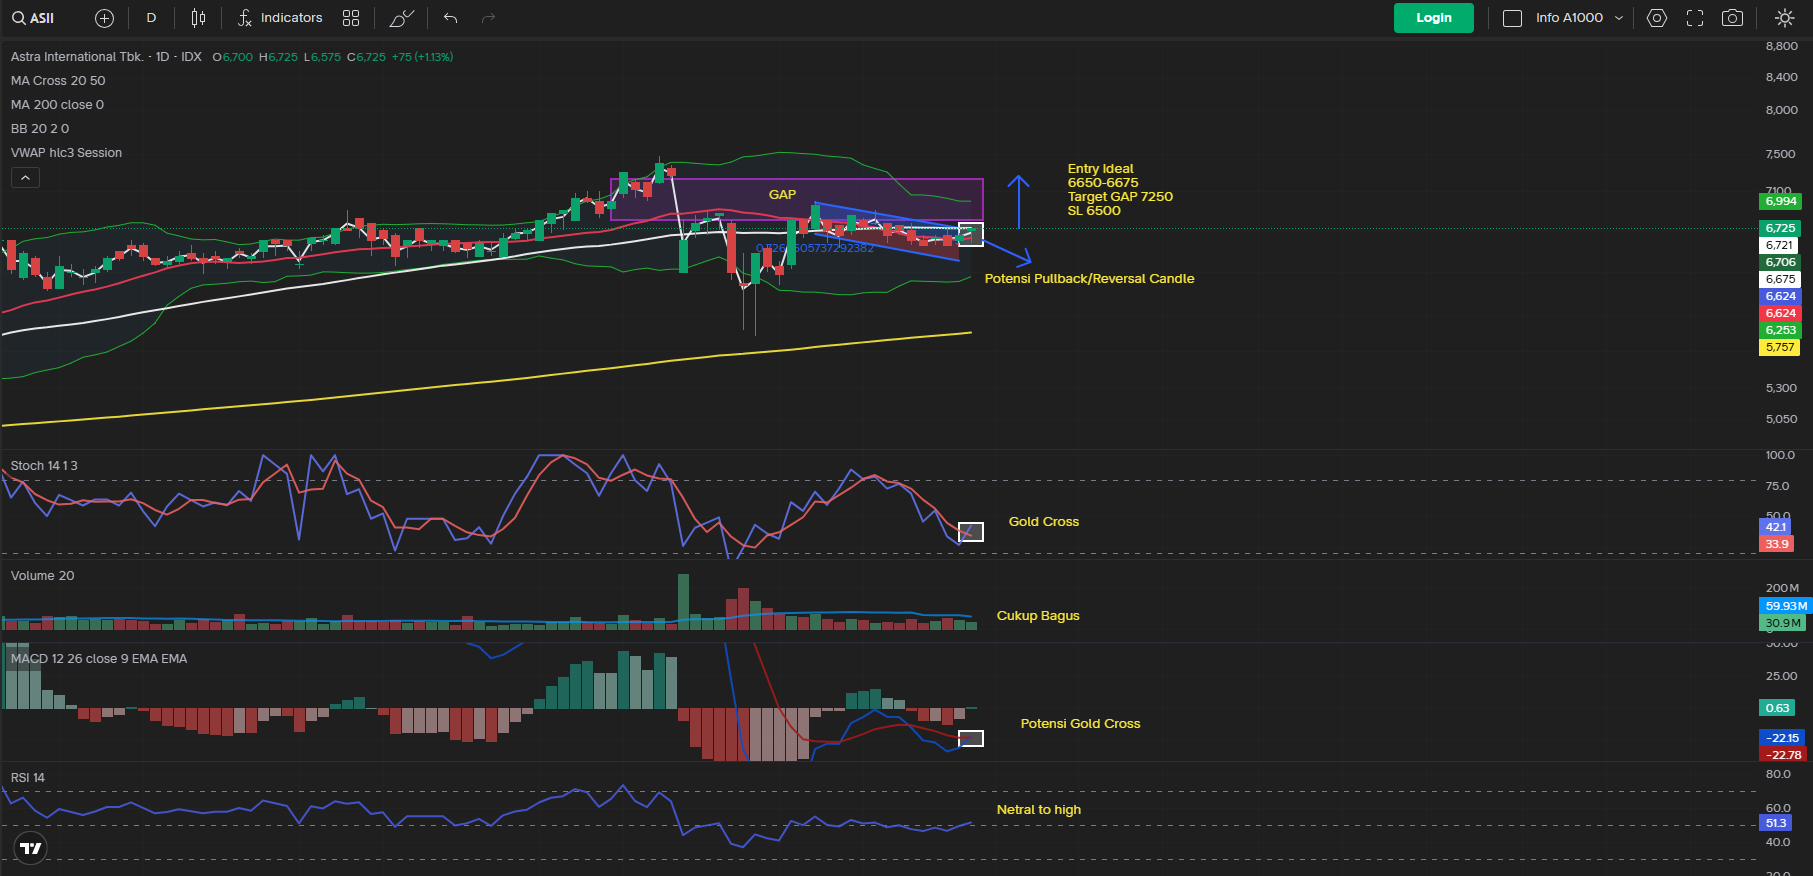Take a chart snapshot with camera icon
1813x876 pixels.
point(1733,18)
